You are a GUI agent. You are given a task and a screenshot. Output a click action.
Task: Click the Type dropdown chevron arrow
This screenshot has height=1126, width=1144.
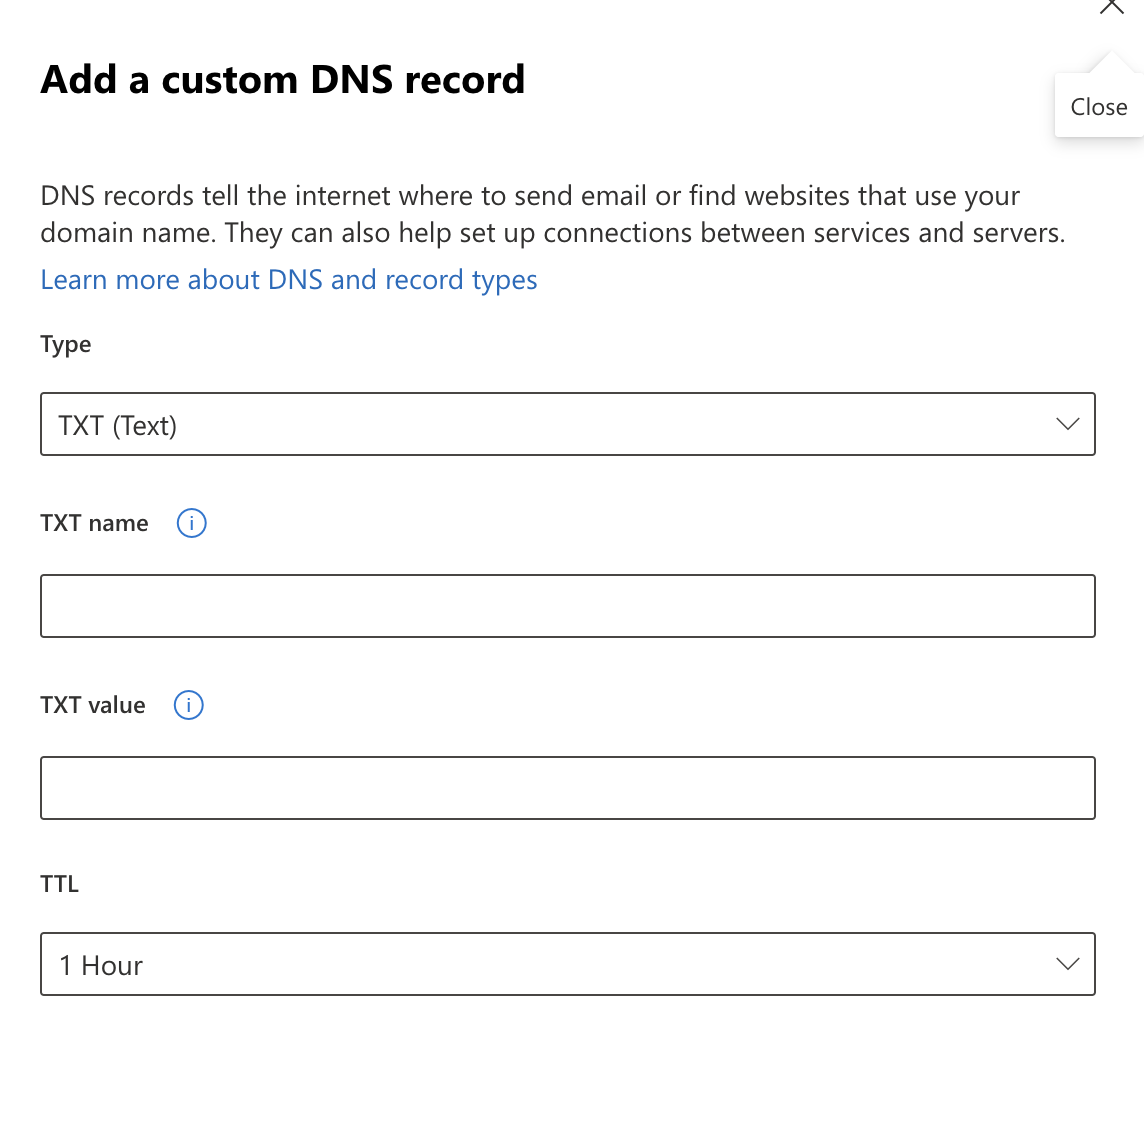click(x=1067, y=424)
